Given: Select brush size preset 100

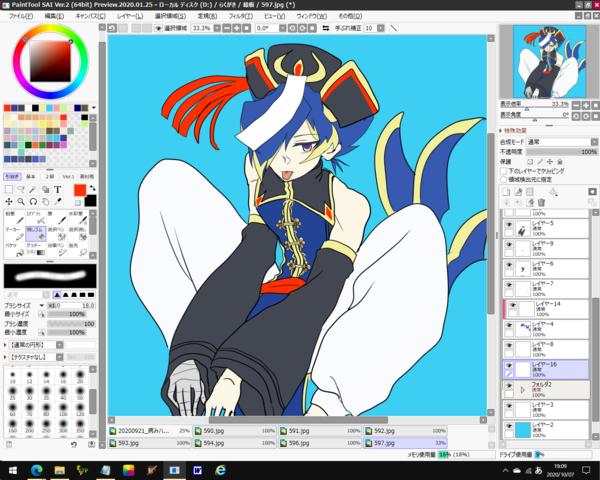Looking at the screenshot, I should pos(63,410).
